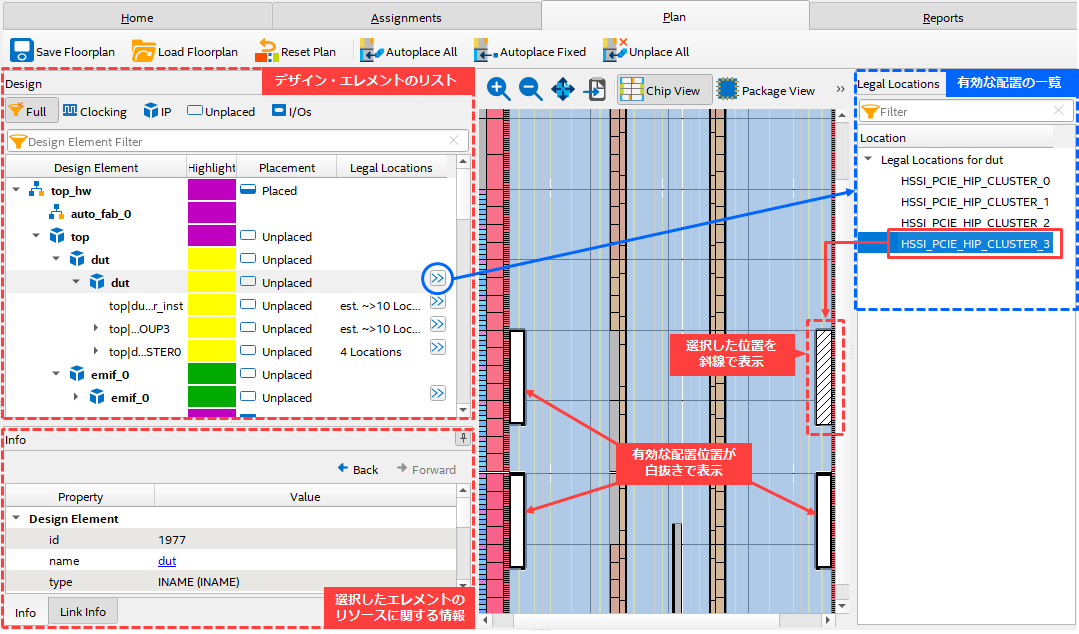The height and width of the screenshot is (634, 1079).
Task: Expand the top|d...STER0 node
Action: (x=96, y=350)
